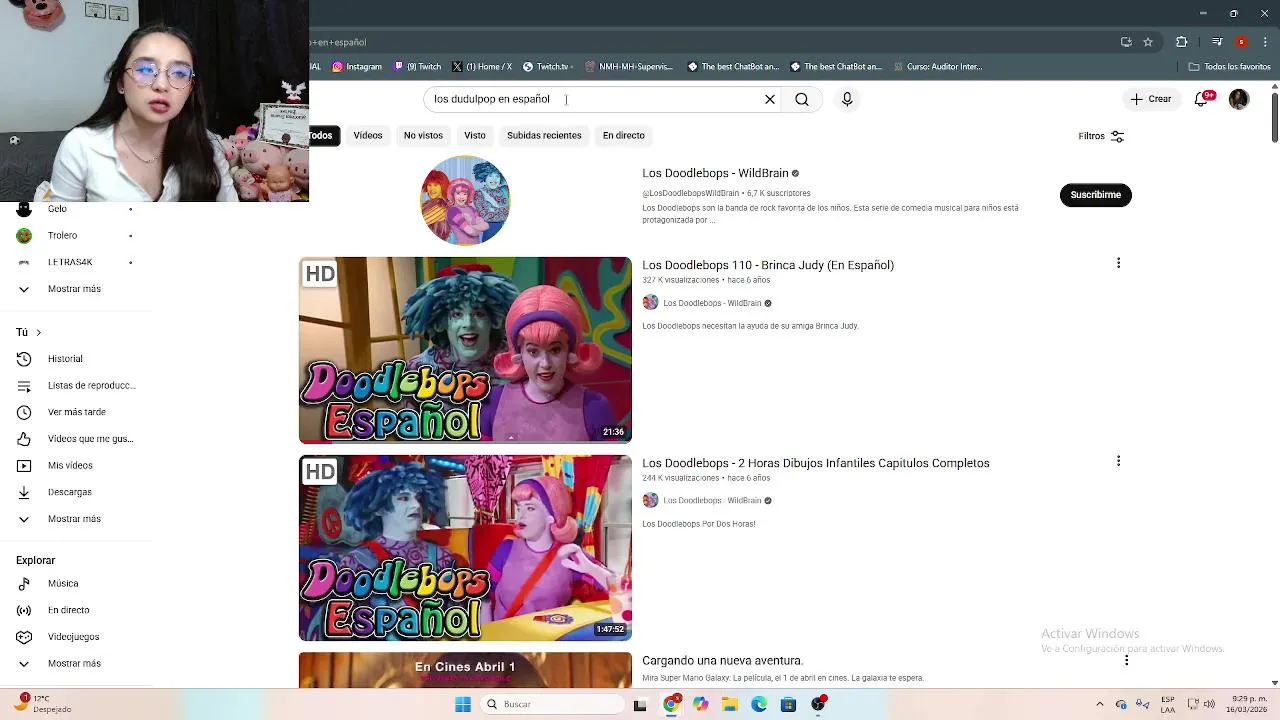Click the magnifier search button
This screenshot has height=720, width=1280.
[x=802, y=99]
